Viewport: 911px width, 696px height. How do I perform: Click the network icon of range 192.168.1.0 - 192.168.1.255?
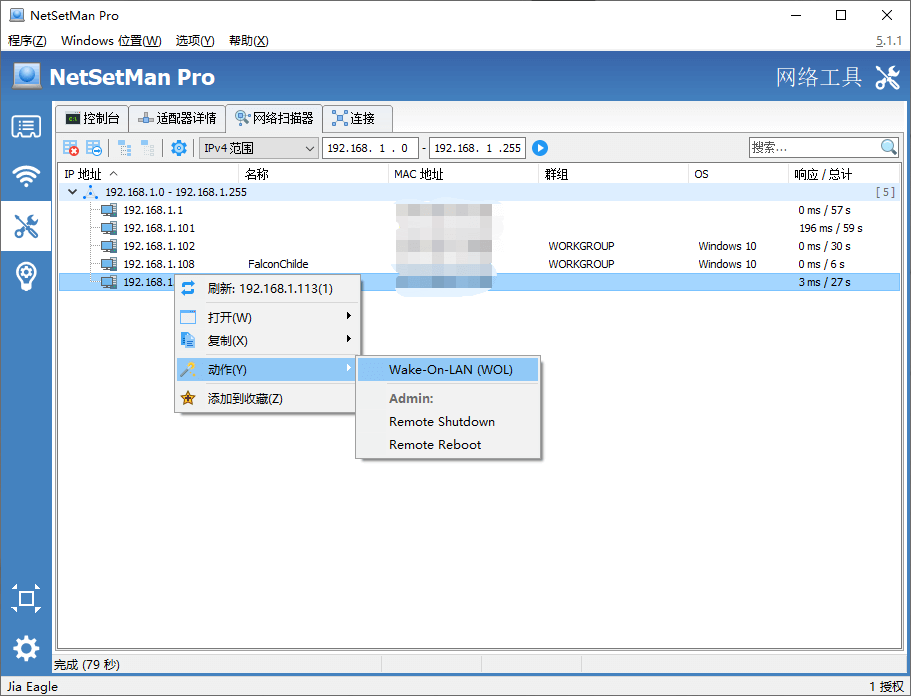pyautogui.click(x=90, y=192)
